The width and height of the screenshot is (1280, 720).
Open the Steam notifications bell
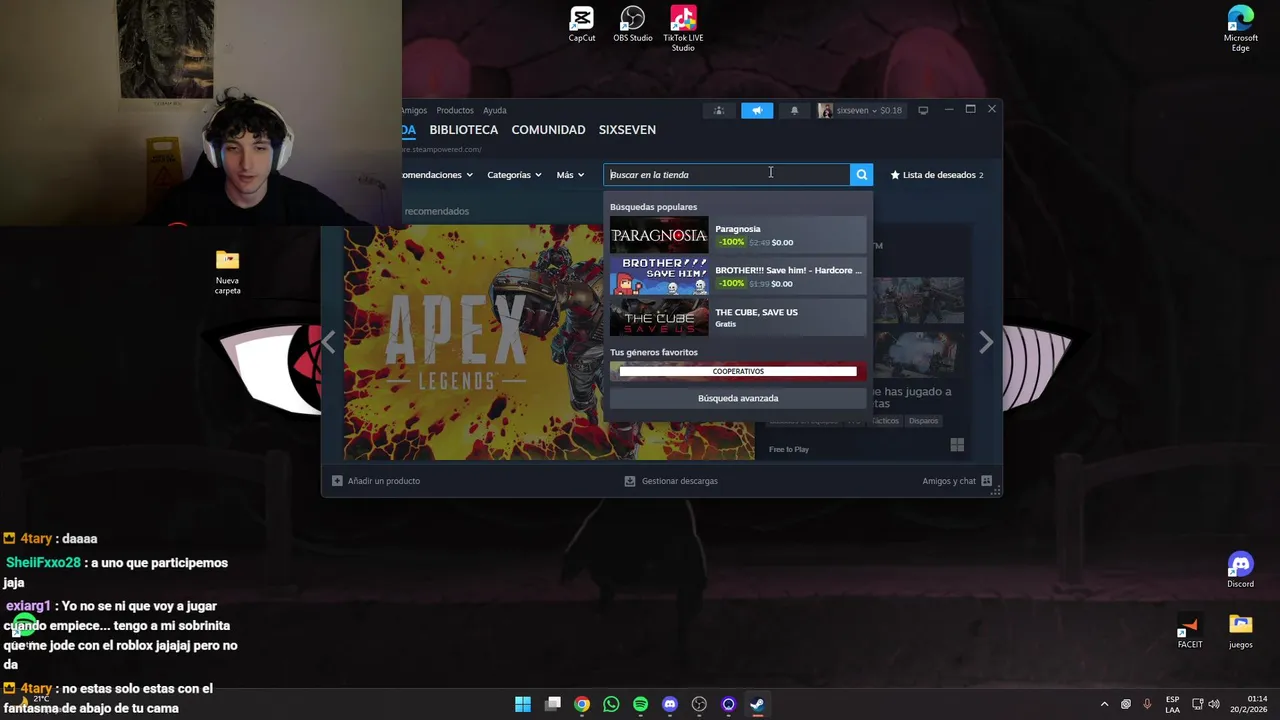click(794, 110)
